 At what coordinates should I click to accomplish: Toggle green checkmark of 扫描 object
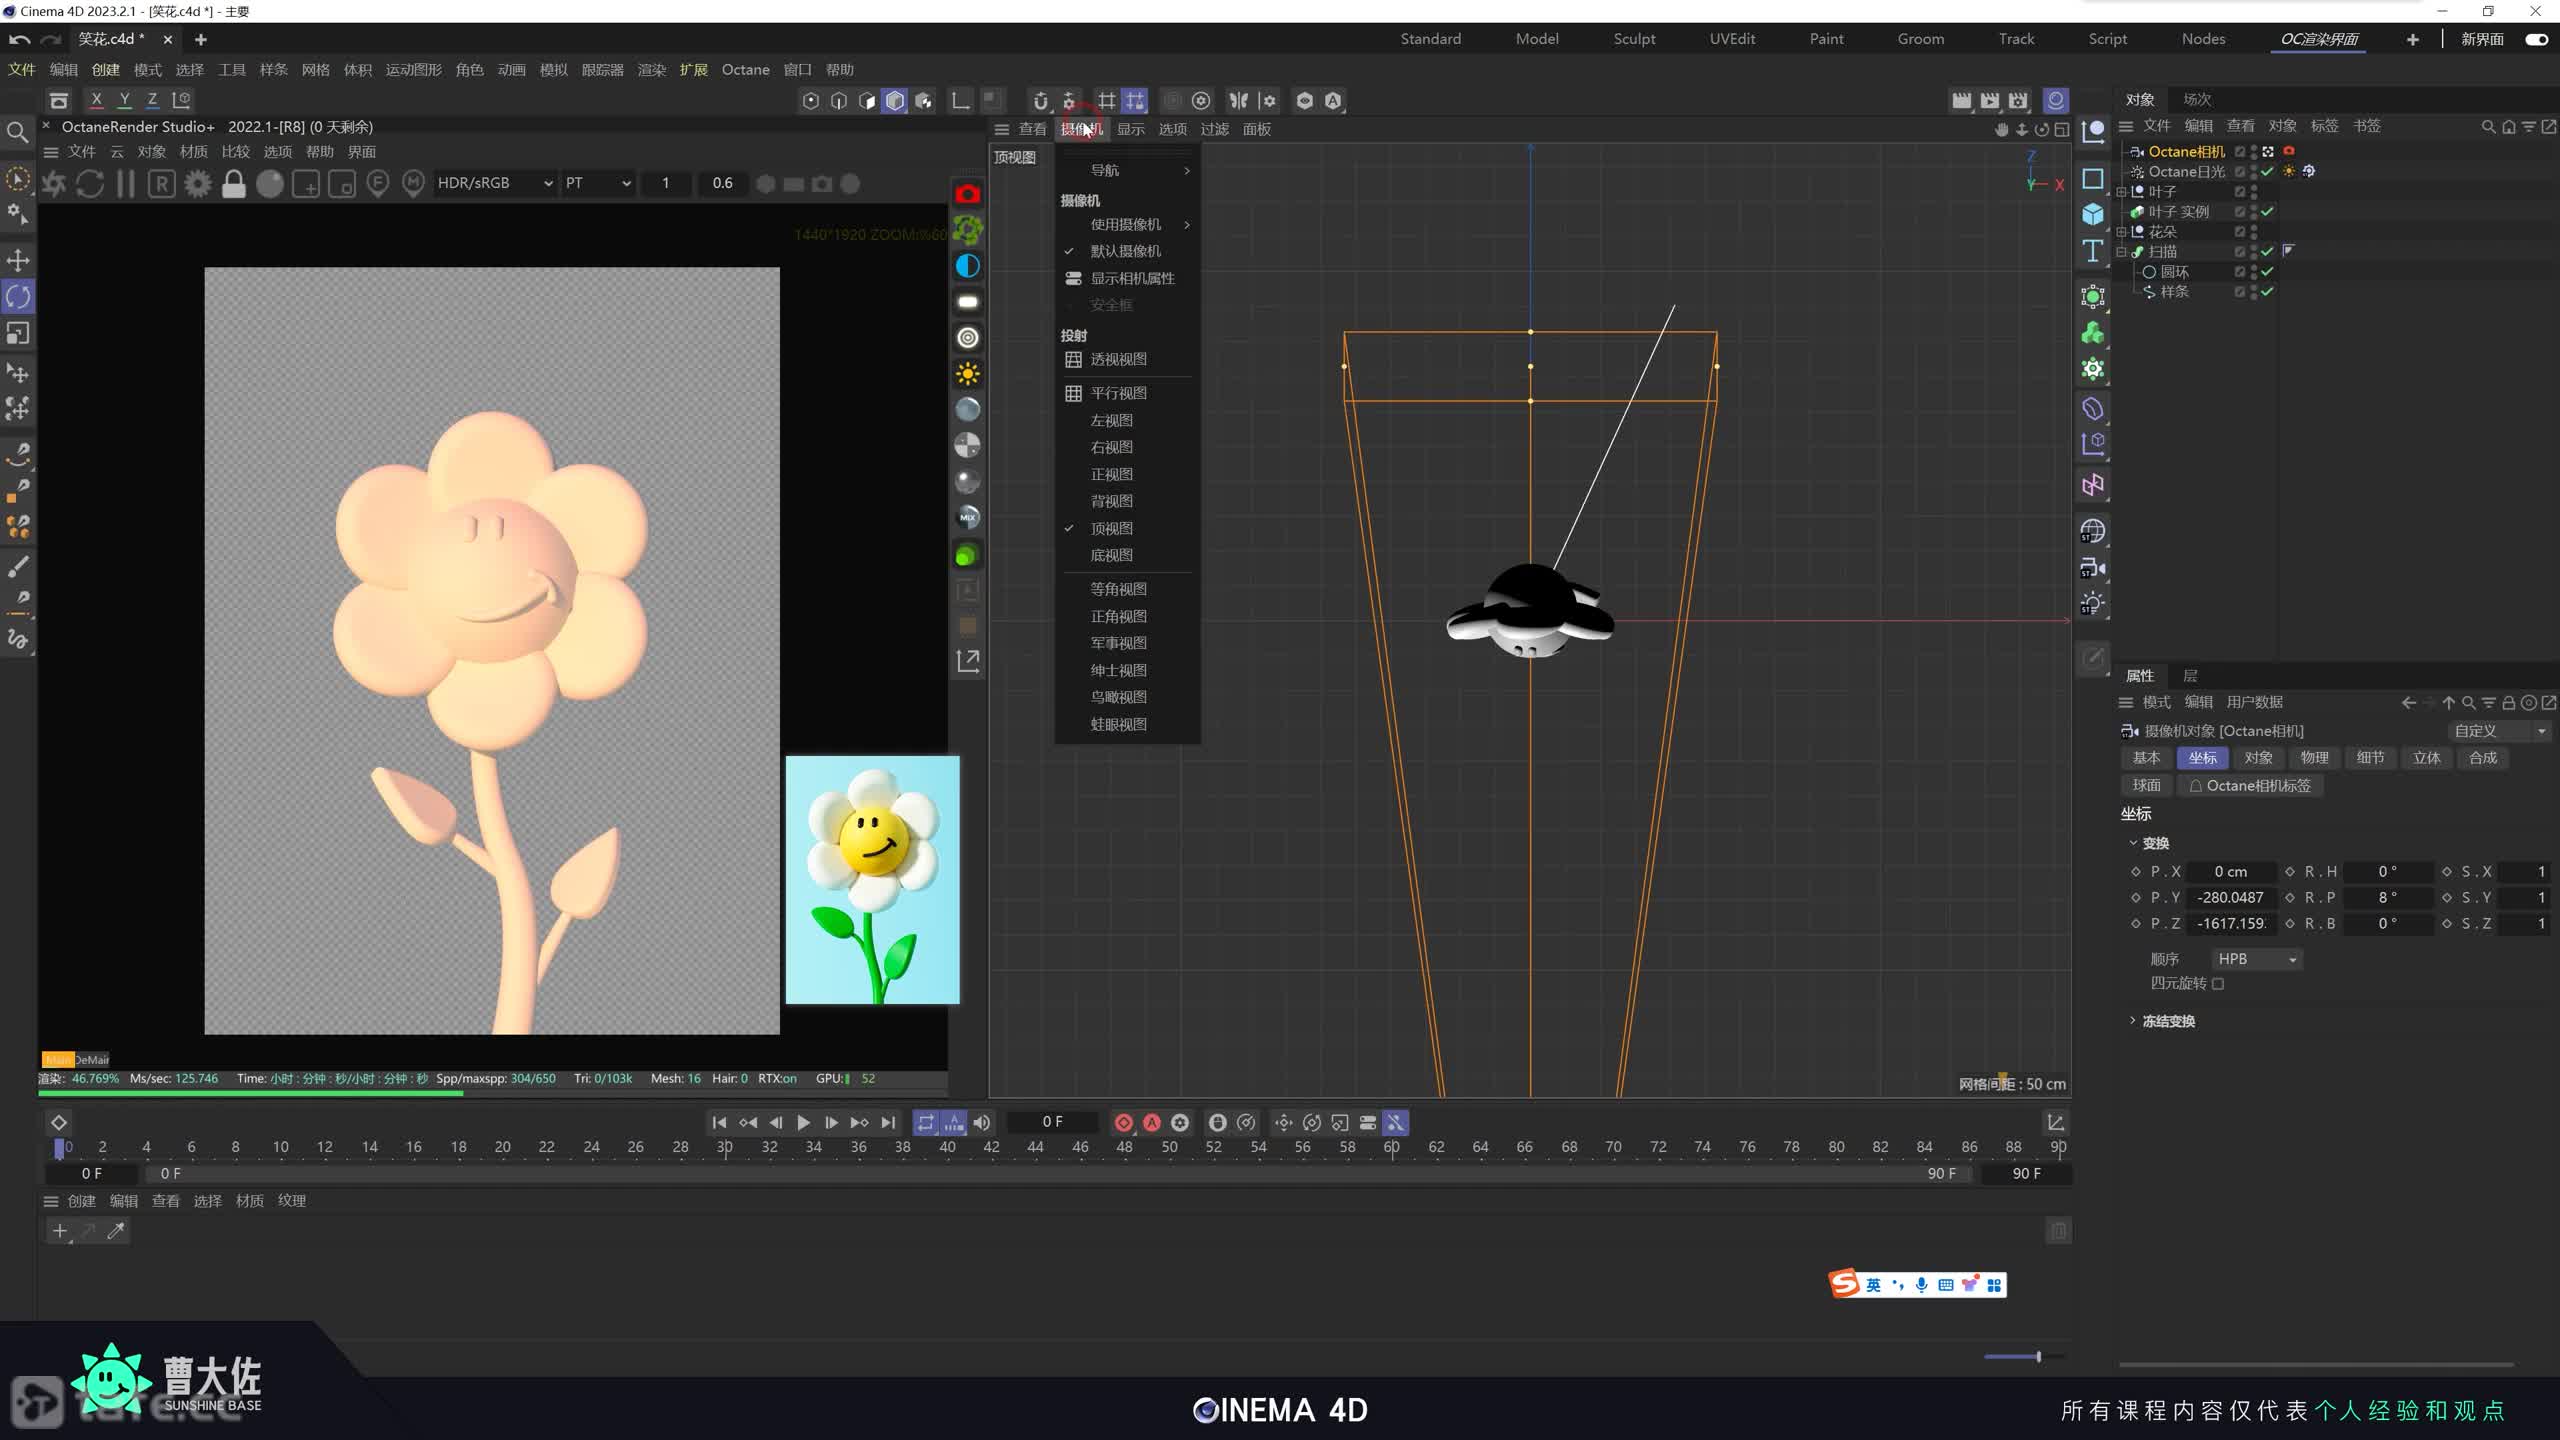[x=2268, y=252]
